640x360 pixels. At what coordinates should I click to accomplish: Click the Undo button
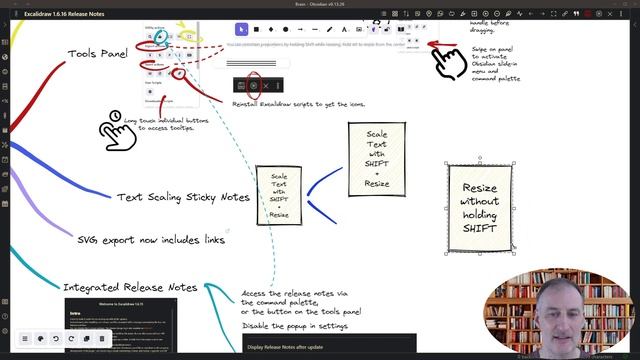(56, 338)
